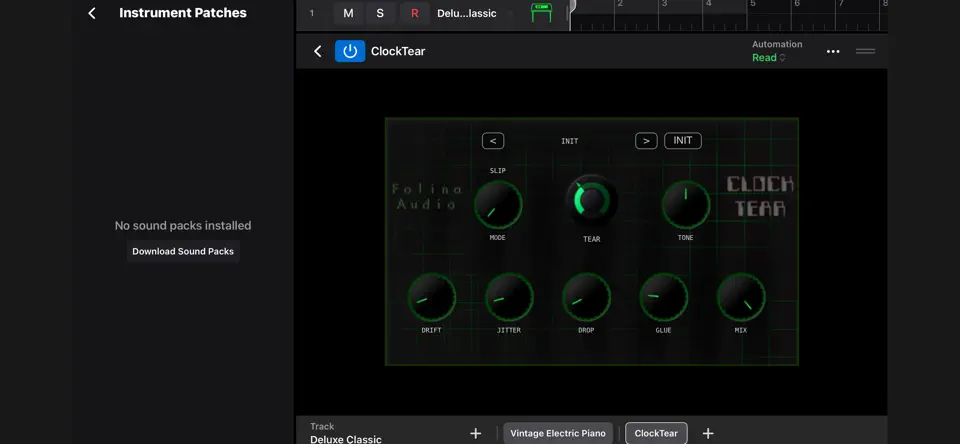Select the previous preset arrow
Screen dimensions: 960x444
(x=493, y=141)
